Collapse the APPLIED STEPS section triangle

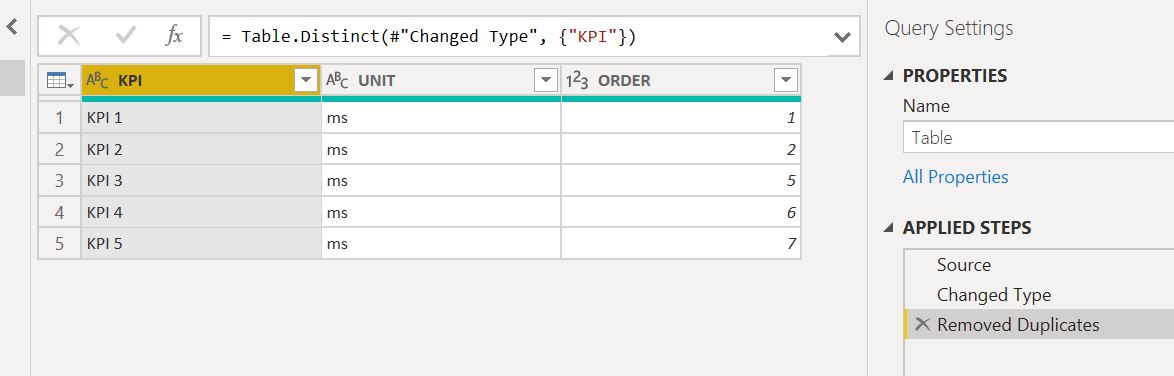[x=889, y=228]
